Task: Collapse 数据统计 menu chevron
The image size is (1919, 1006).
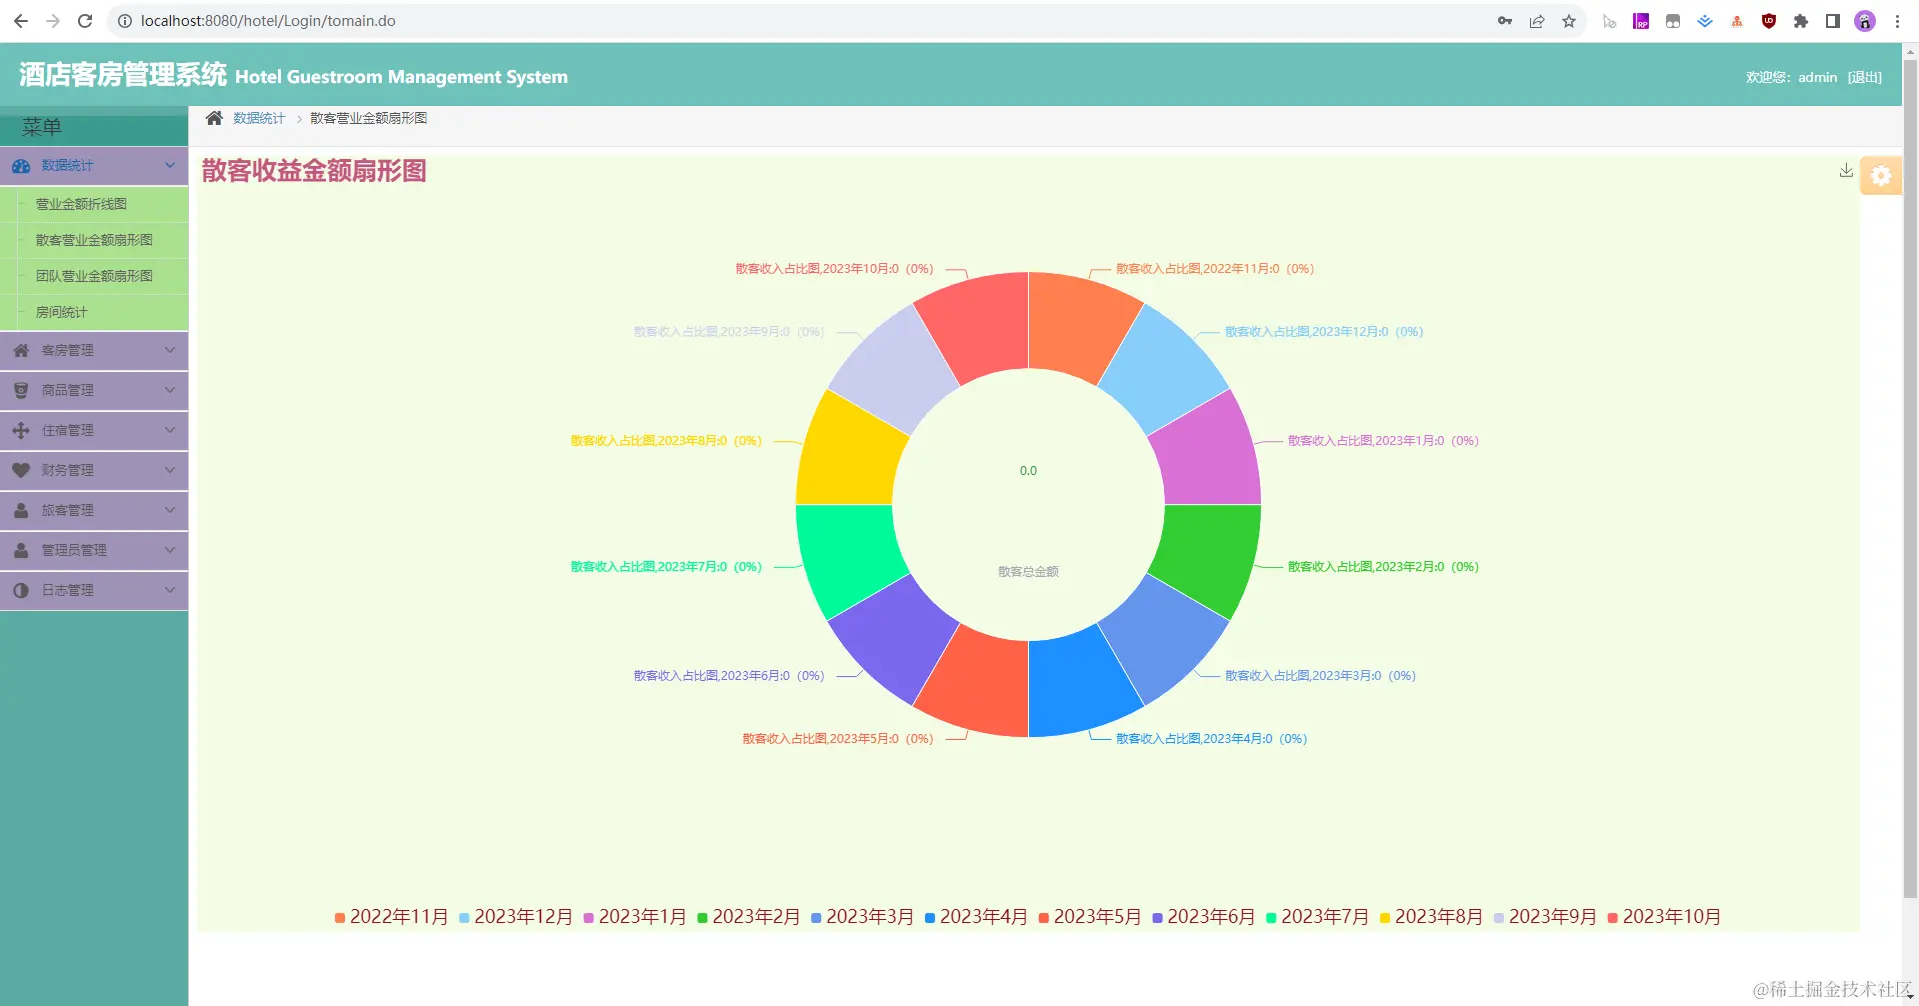Action: click(x=170, y=165)
